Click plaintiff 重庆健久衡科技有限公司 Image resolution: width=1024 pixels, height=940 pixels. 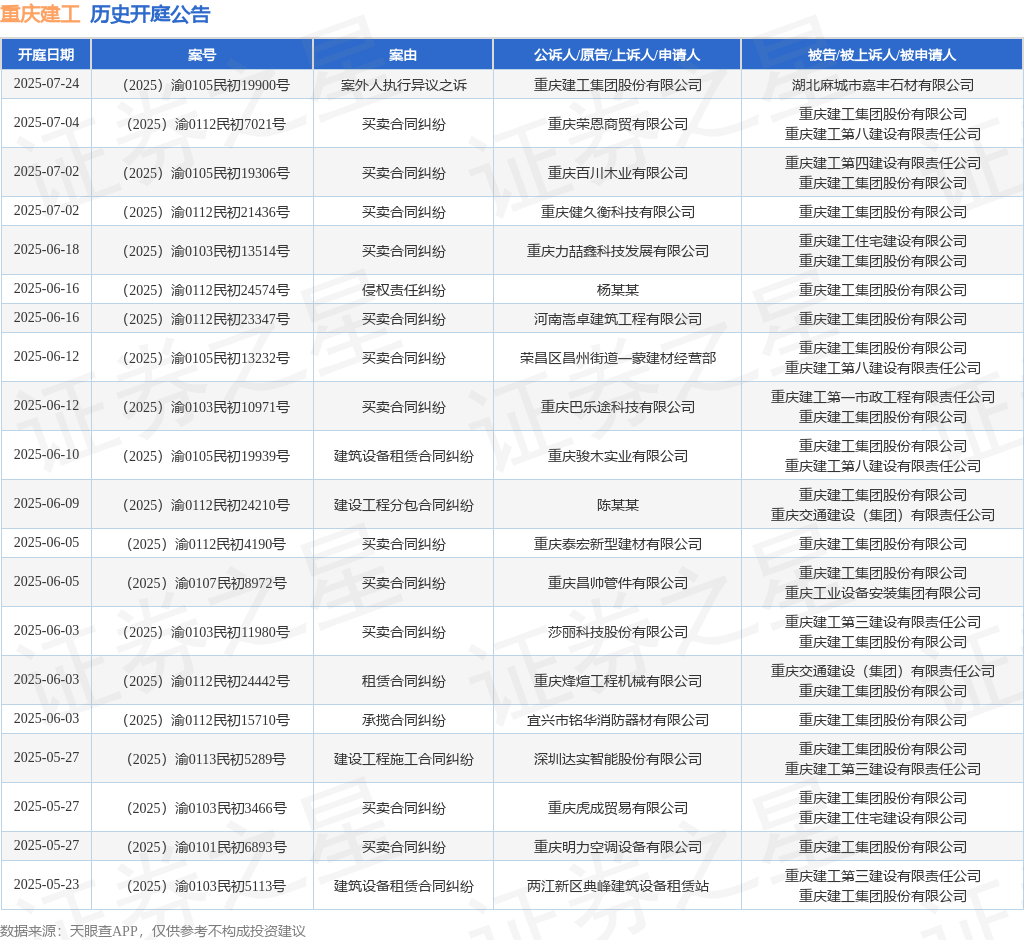[618, 212]
